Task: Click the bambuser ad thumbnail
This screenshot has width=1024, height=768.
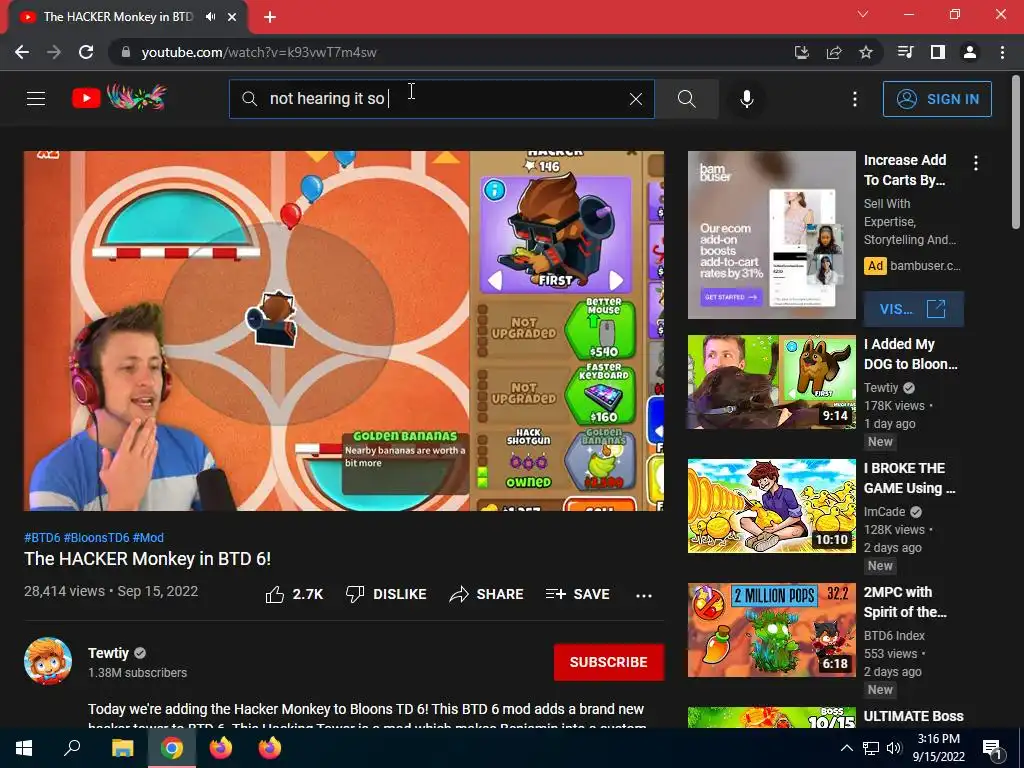Action: pos(771,235)
